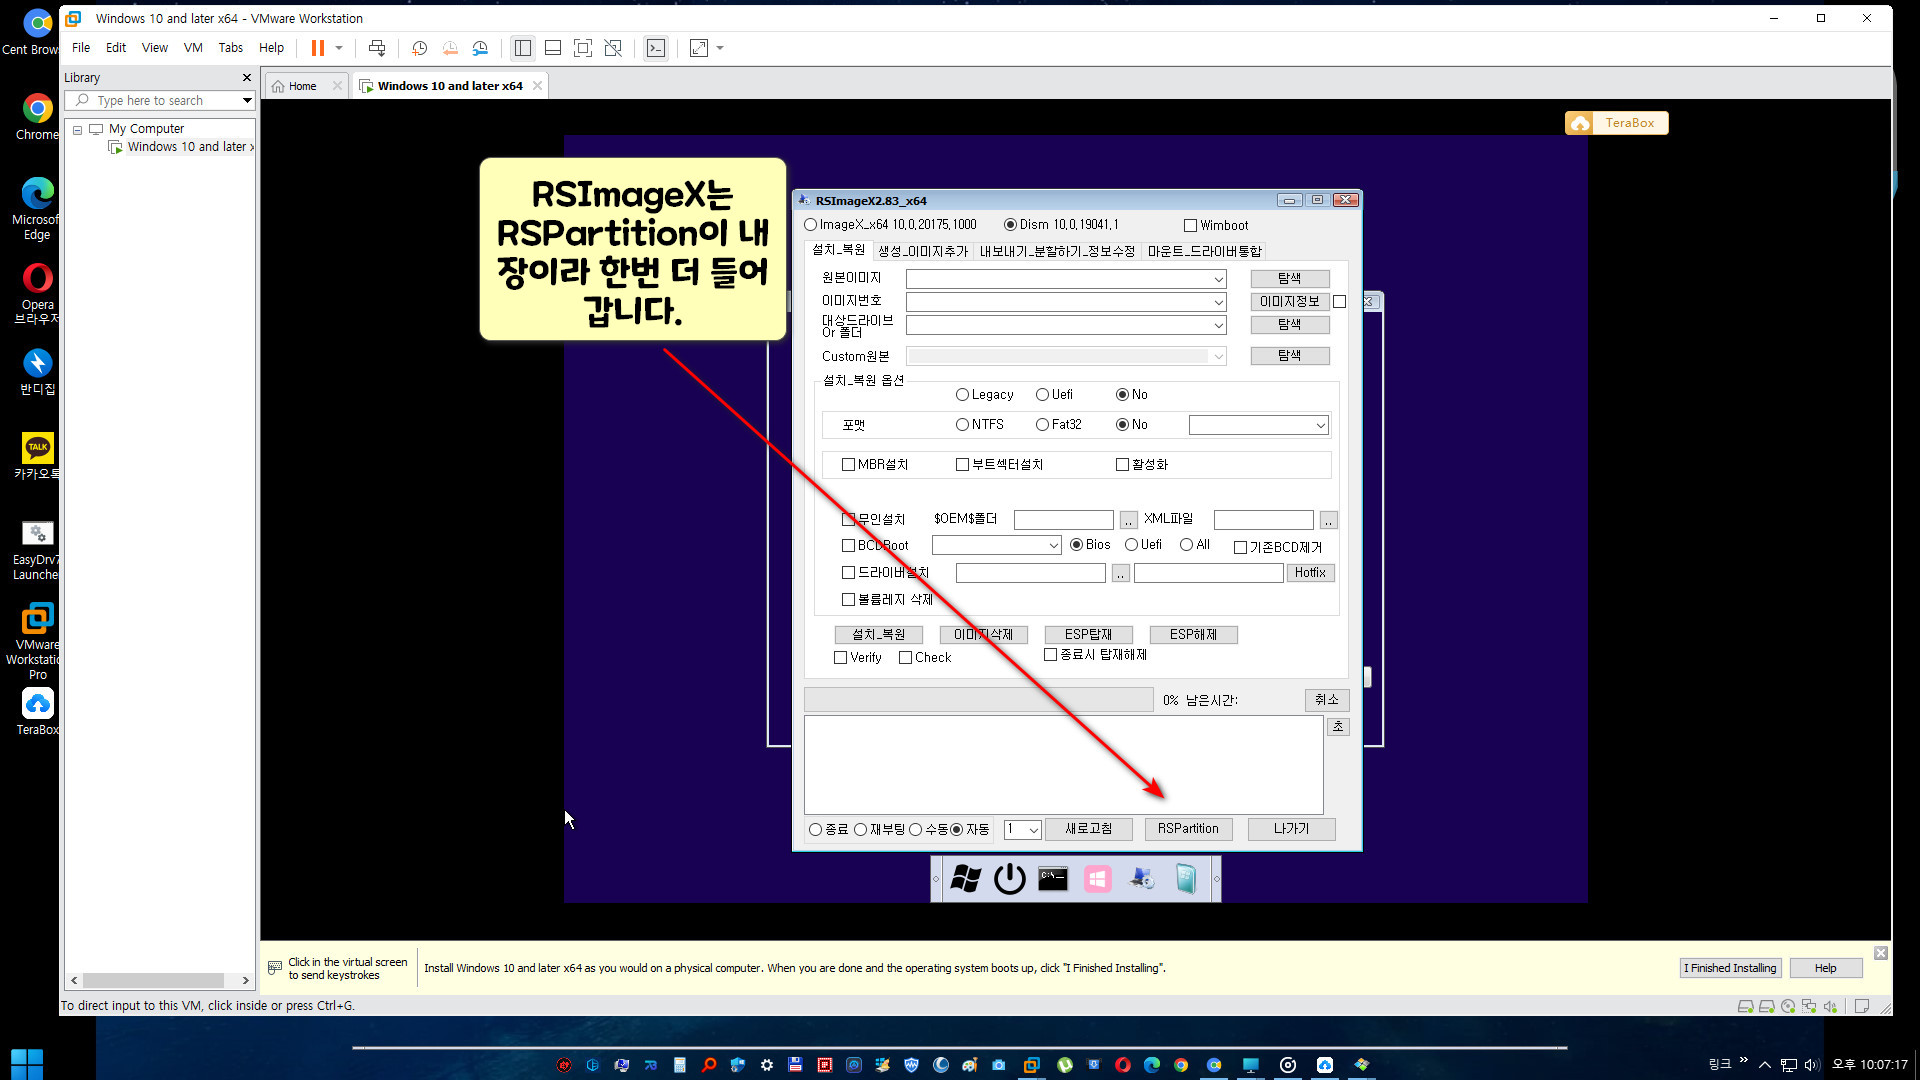The width and height of the screenshot is (1920, 1080).
Task: Enable the 기존BCD제거 checkbox
Action: coord(1240,548)
